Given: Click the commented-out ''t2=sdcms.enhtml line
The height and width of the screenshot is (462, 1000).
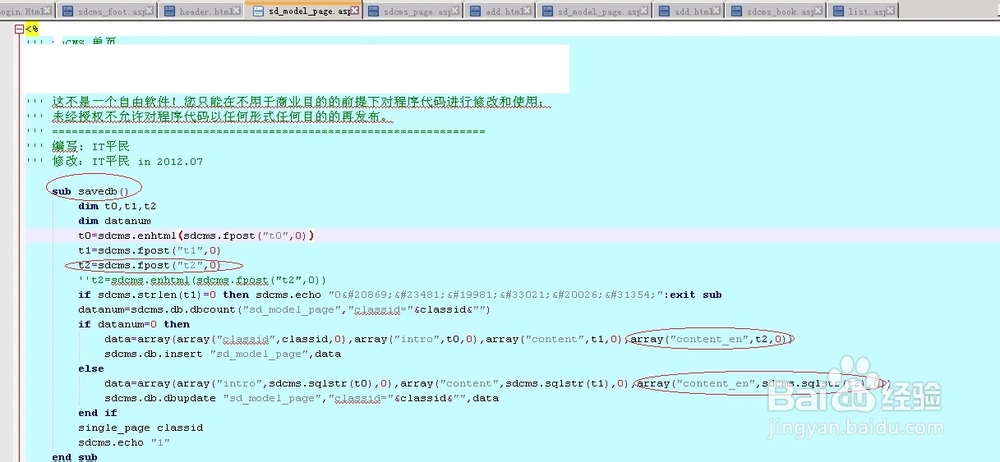Looking at the screenshot, I should (202, 279).
